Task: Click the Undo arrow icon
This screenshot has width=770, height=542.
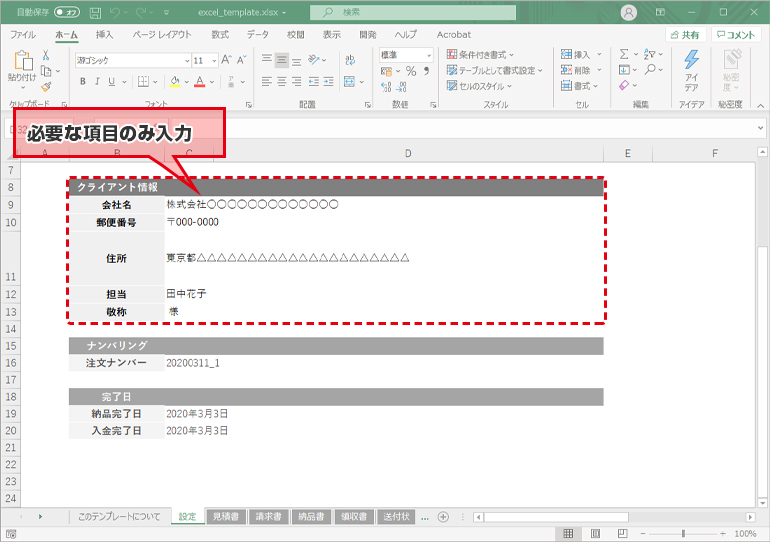Action: [x=115, y=13]
